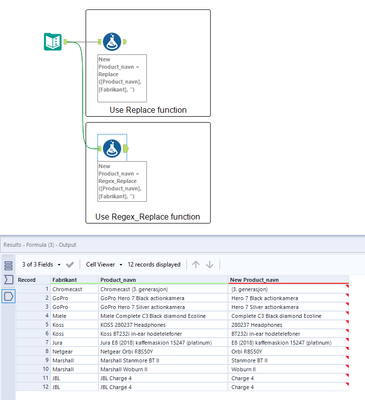Click the 'Results - Formula (3) - Output' title
Image resolution: width=365 pixels, height=400 pixels.
click(40, 245)
